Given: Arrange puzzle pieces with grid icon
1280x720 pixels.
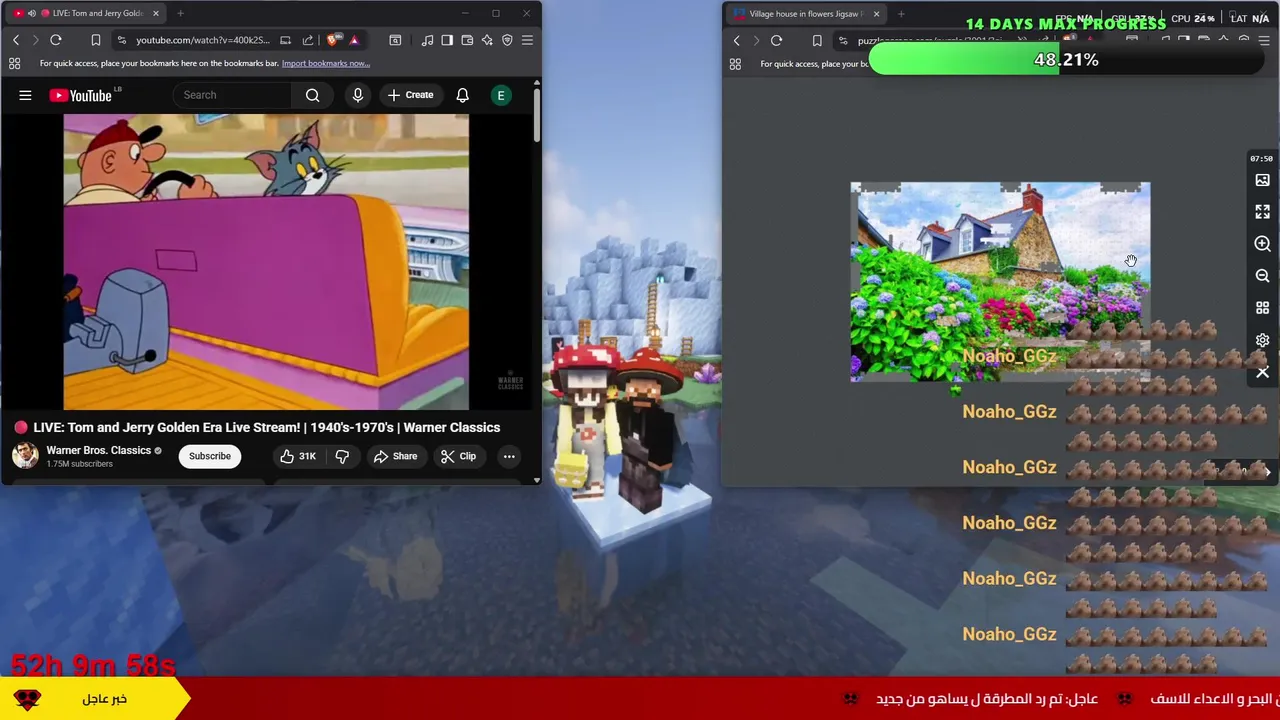Looking at the screenshot, I should click(x=1262, y=308).
